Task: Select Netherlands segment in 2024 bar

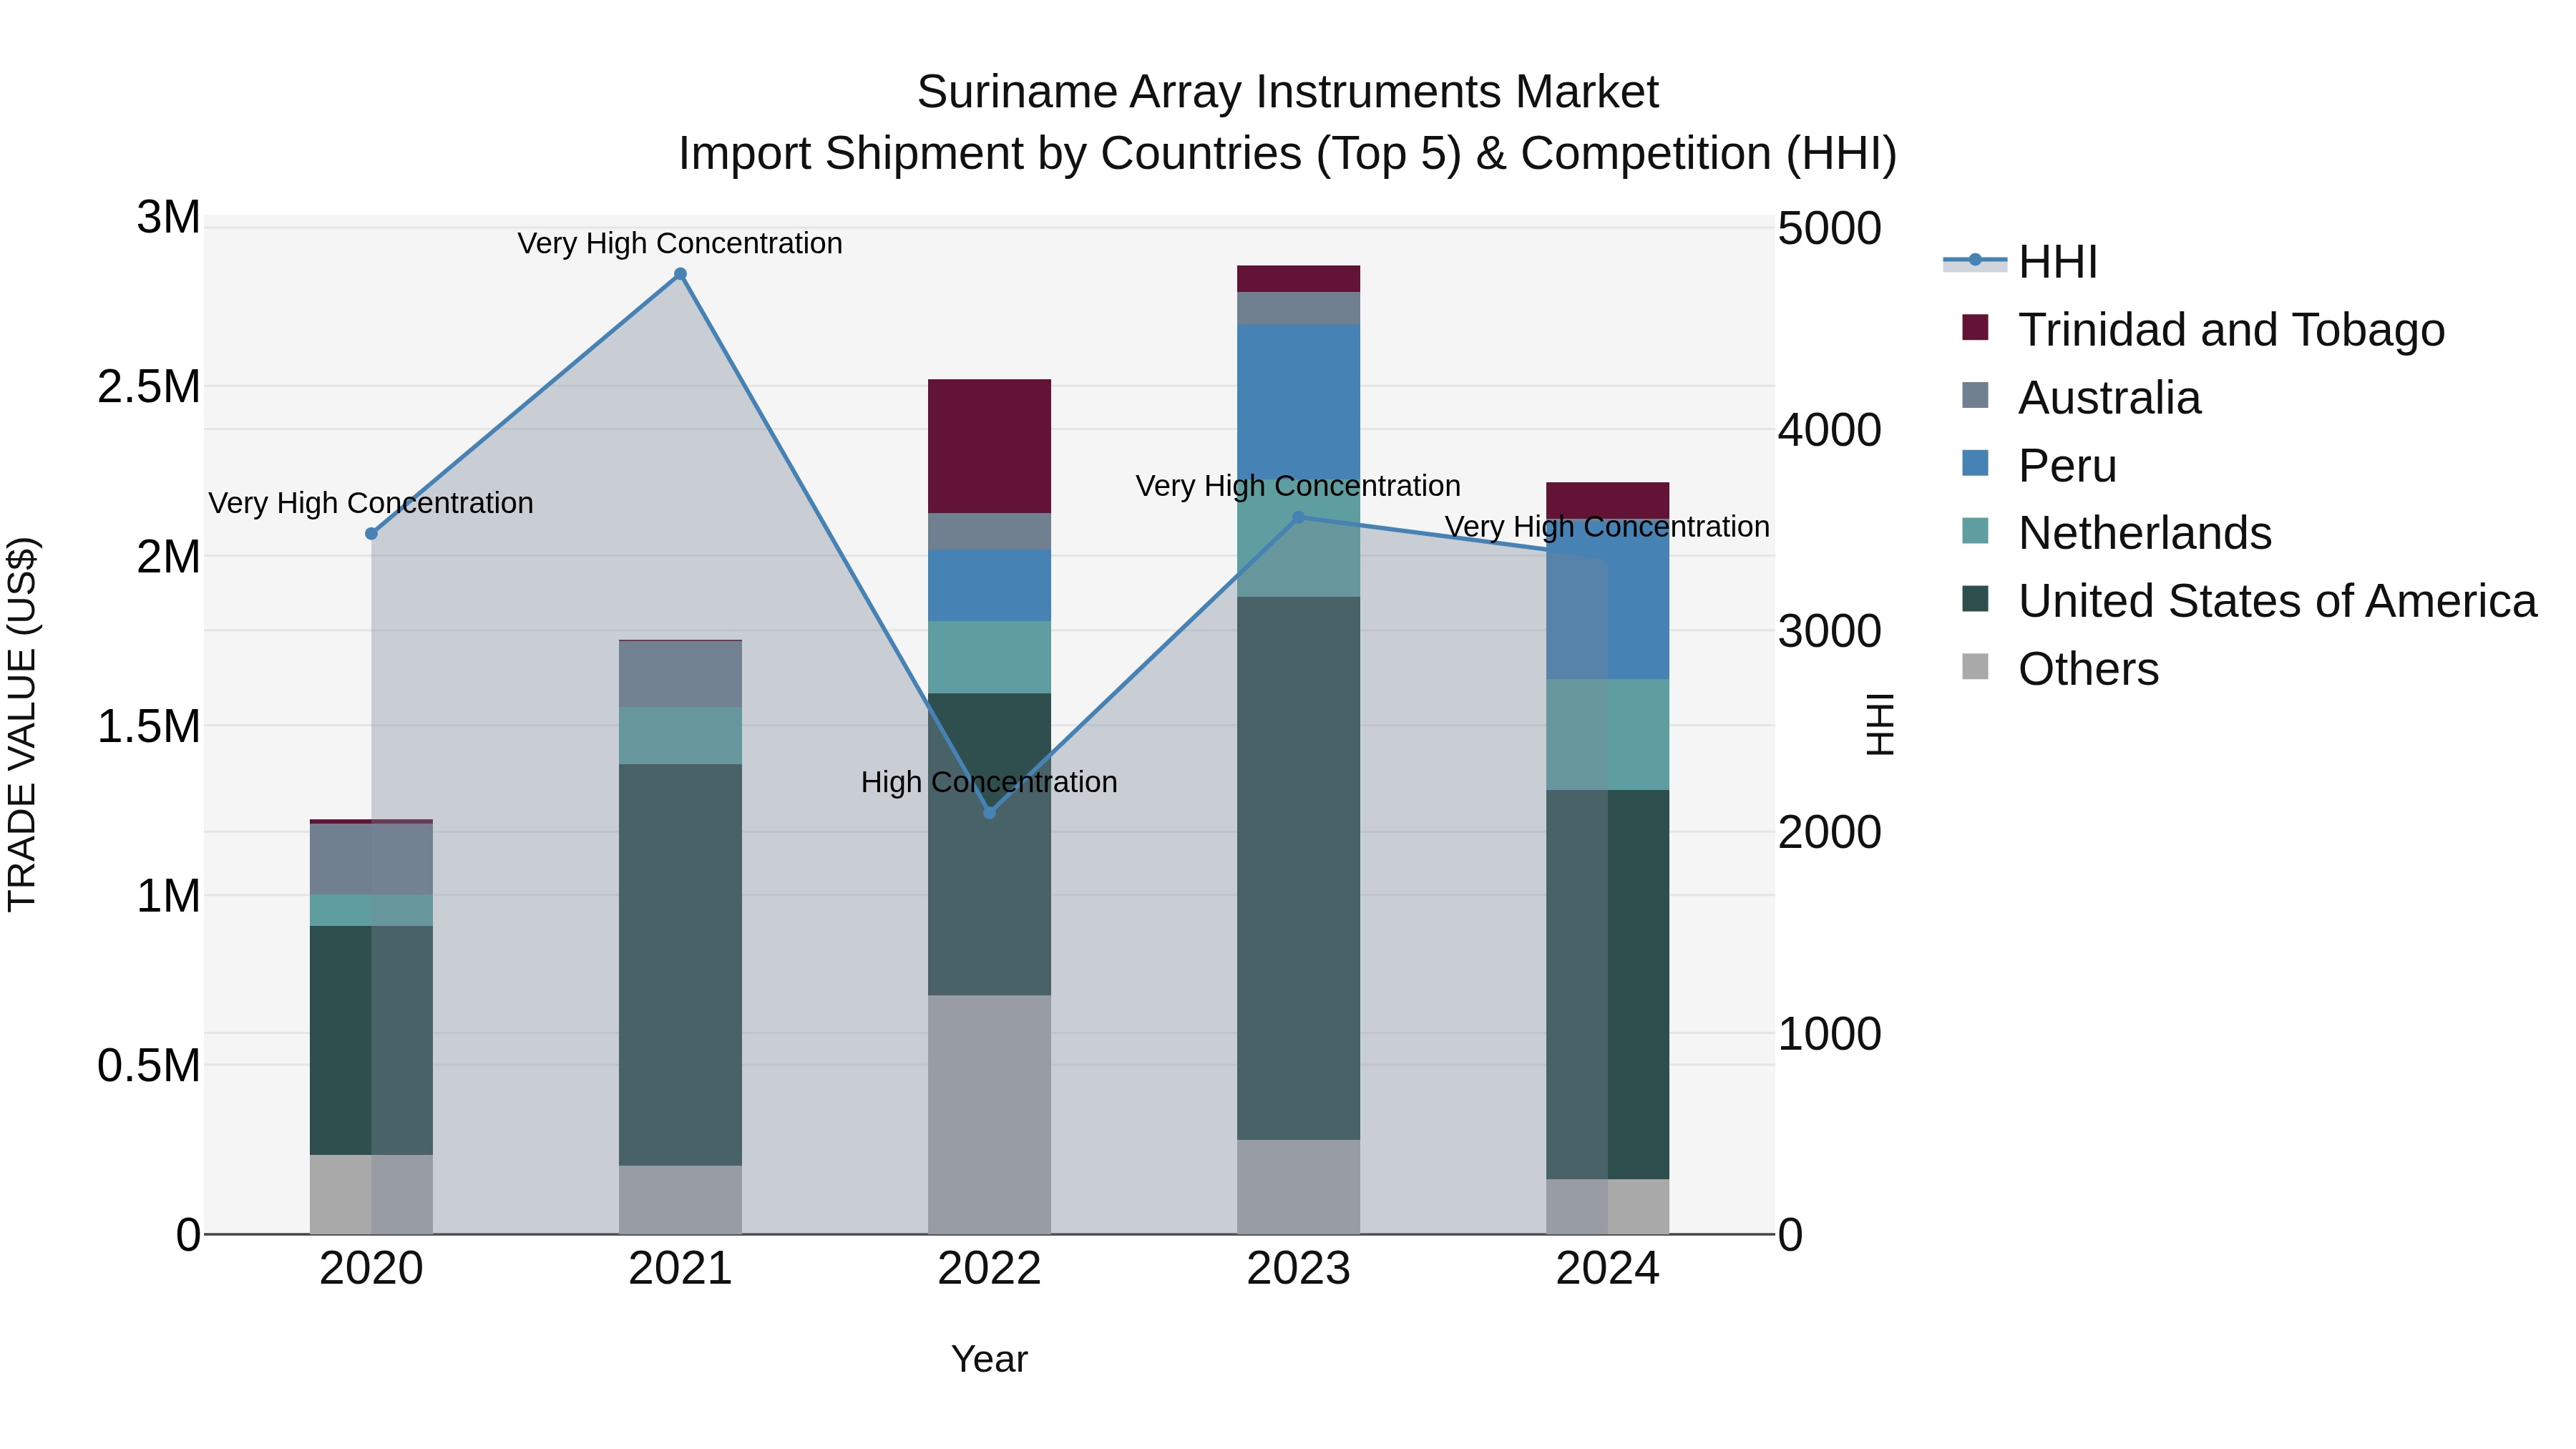Action: [x=1607, y=735]
